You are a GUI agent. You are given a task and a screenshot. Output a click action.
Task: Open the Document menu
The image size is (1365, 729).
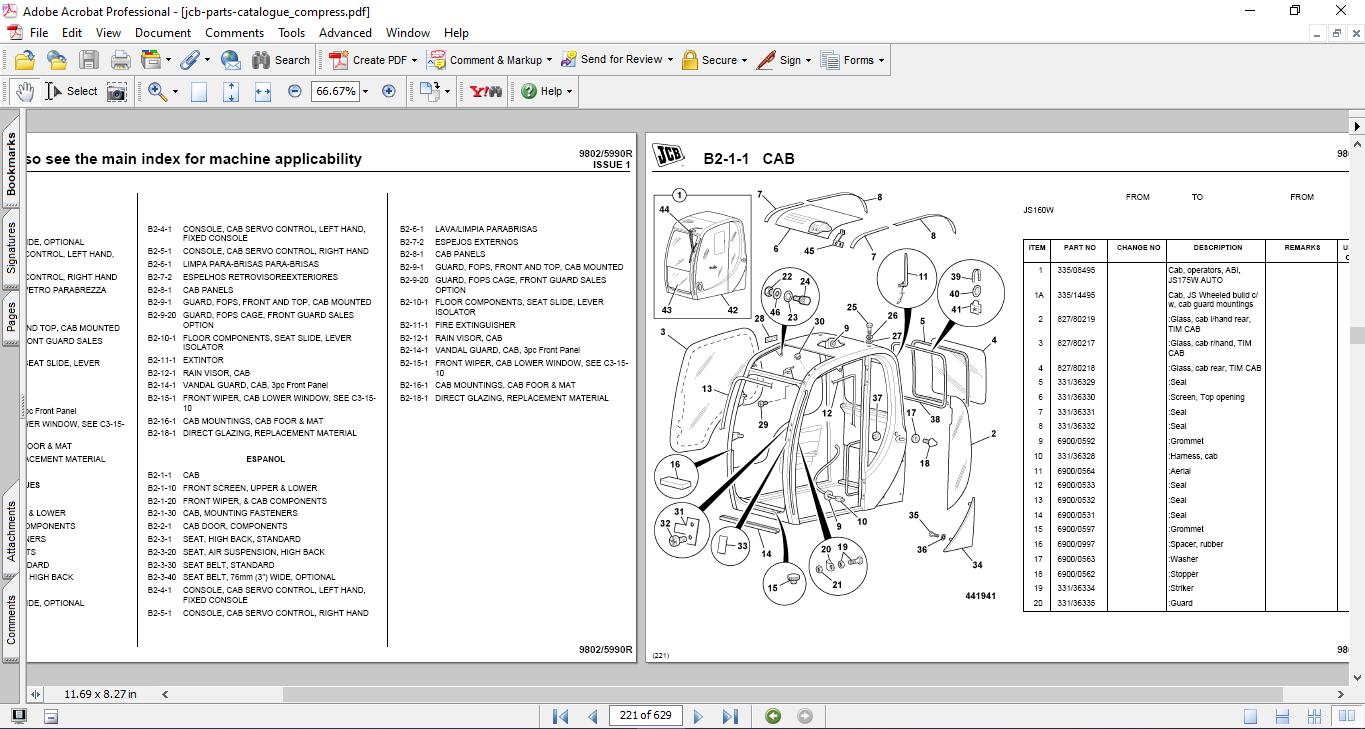pos(163,33)
